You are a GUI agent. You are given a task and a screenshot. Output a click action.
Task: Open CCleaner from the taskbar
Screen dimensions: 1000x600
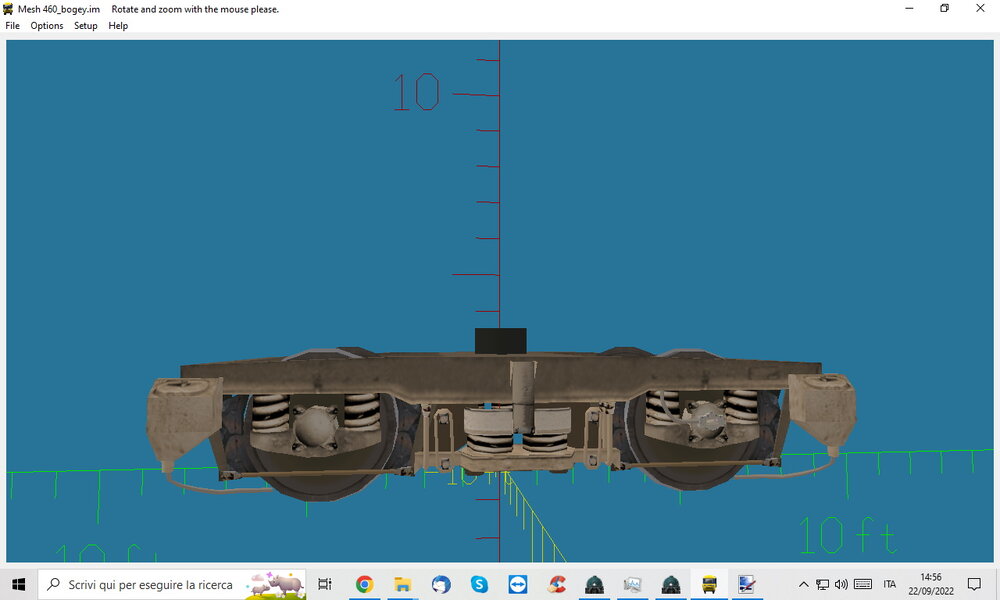556,584
